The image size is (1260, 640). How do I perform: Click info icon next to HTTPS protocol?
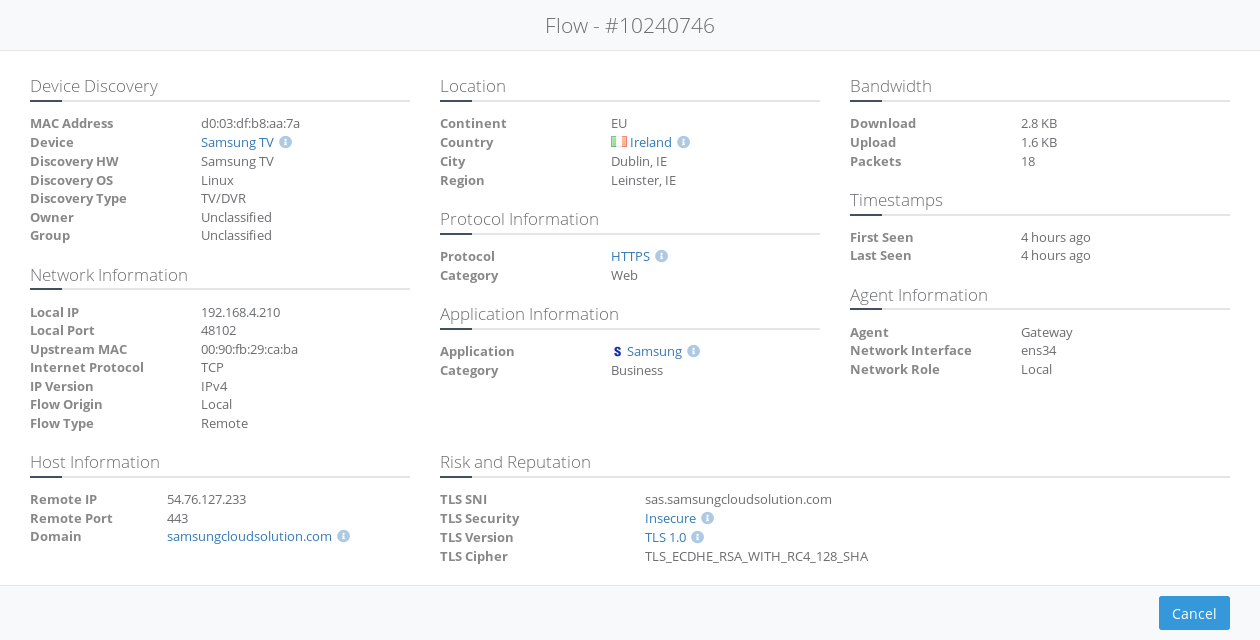point(661,257)
